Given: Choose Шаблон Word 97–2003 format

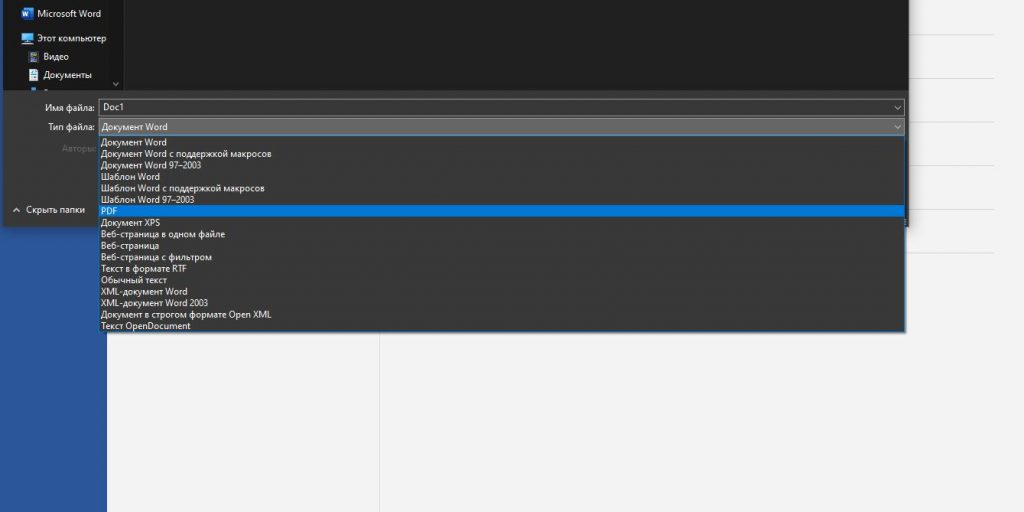Looking at the screenshot, I should click(x=502, y=200).
